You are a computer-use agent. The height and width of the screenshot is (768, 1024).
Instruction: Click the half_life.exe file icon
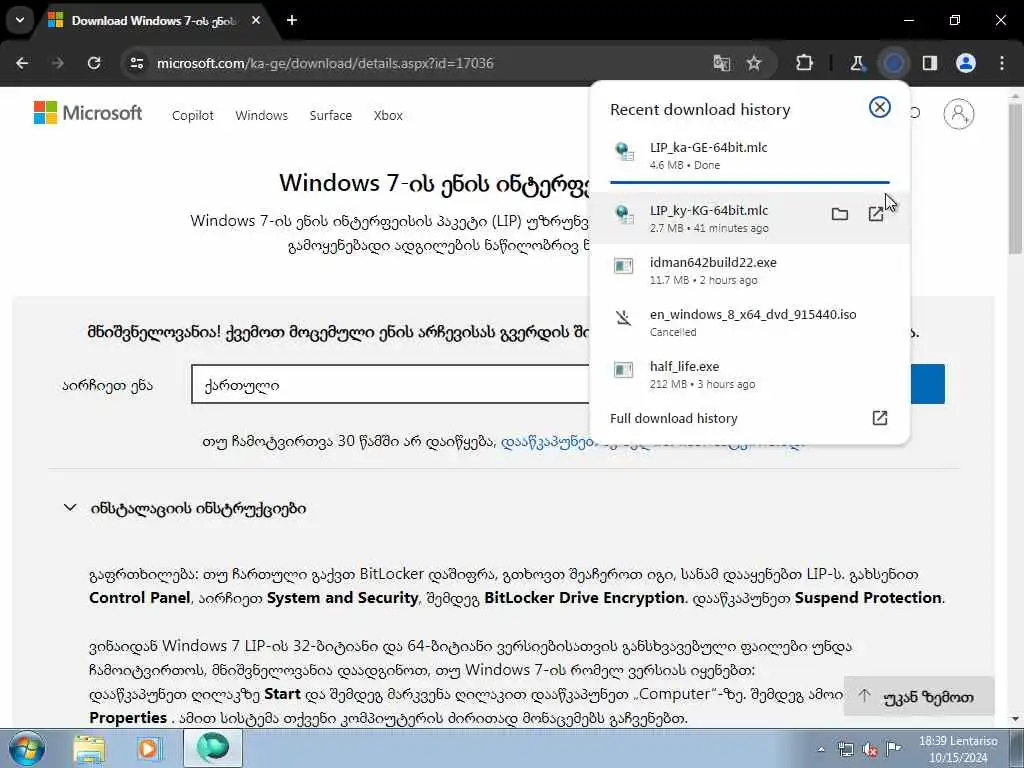624,370
